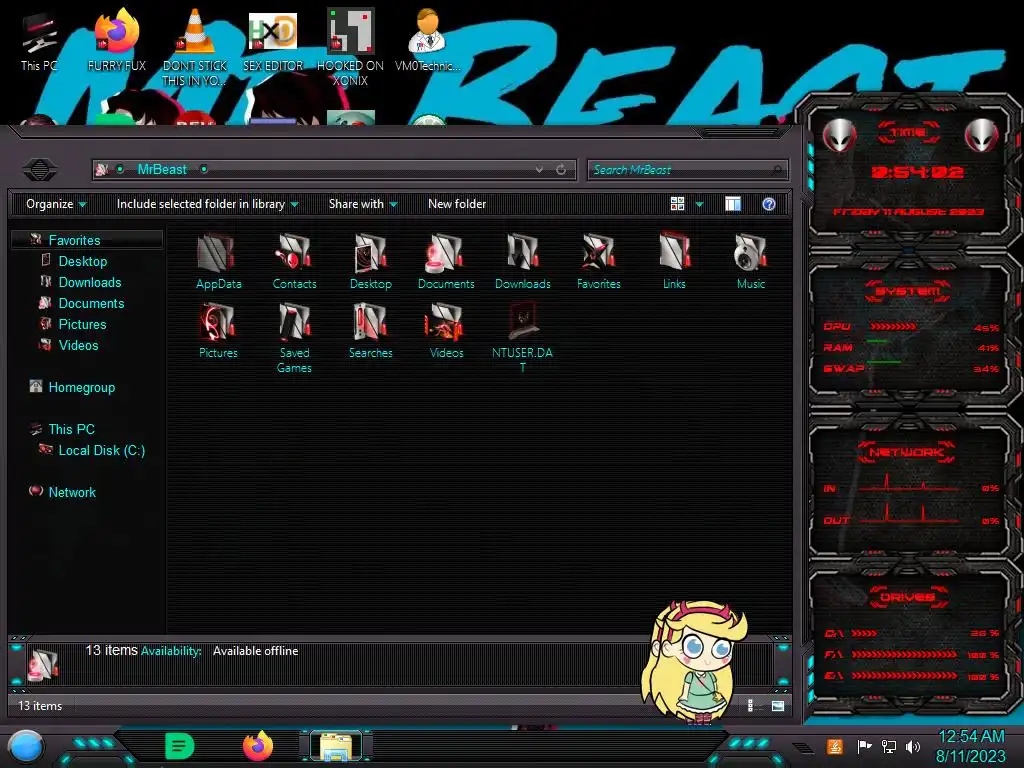Click the orange tray application icon

[835, 746]
